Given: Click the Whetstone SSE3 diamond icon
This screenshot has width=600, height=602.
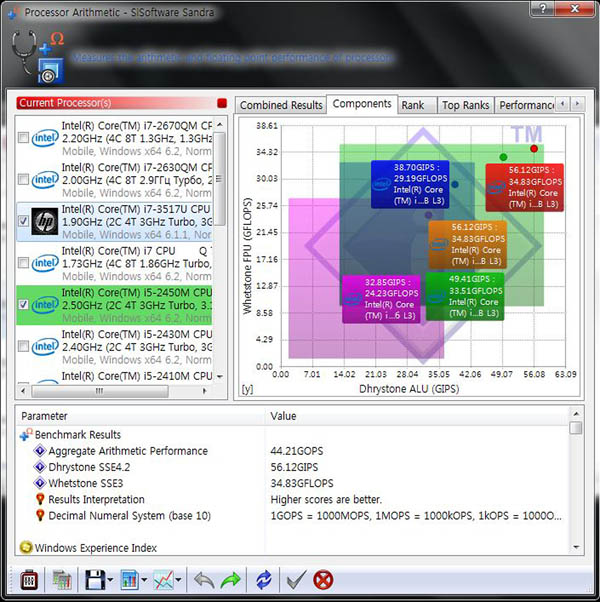Looking at the screenshot, I should (40, 483).
